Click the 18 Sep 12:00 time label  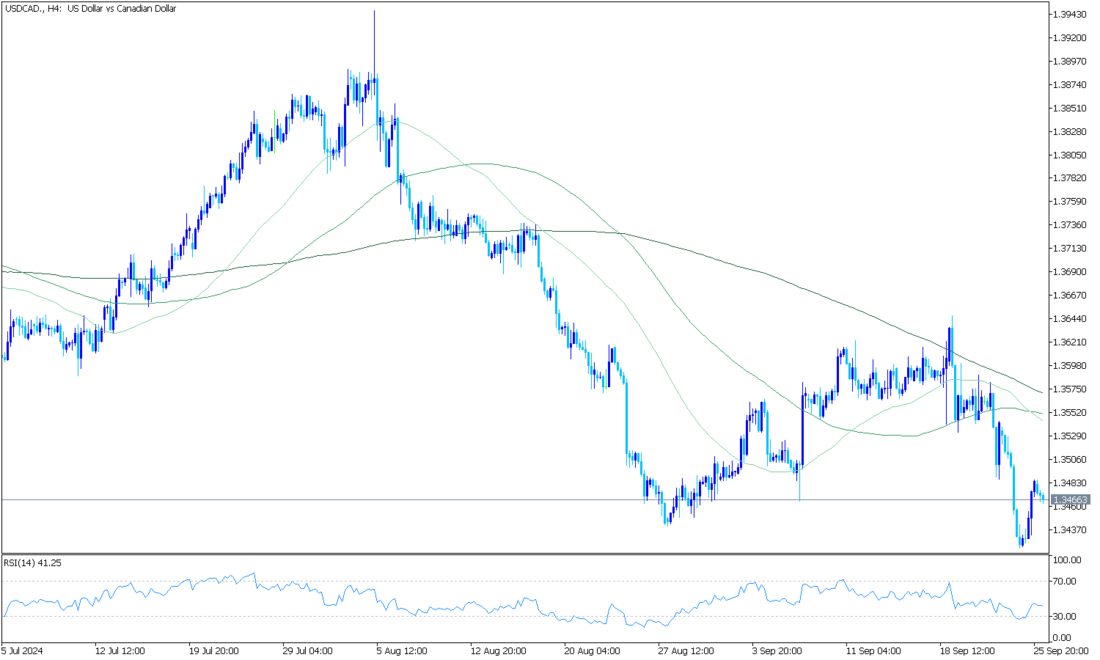coord(966,651)
